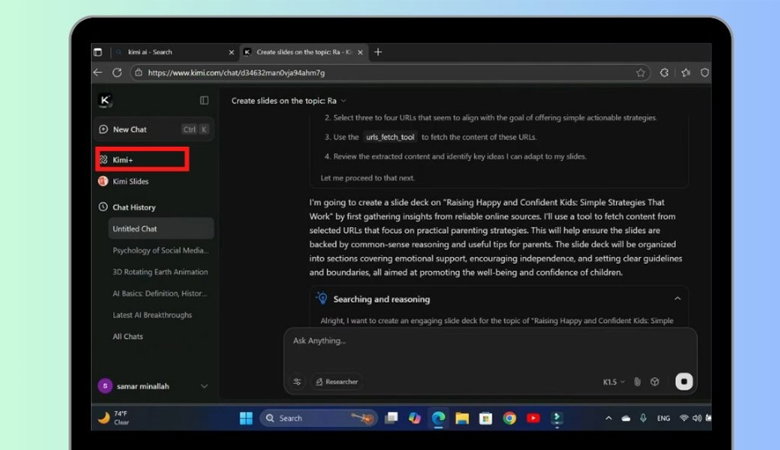Screen dimensions: 780x450
Task: Launch Copilot from the taskbar
Action: (415, 418)
